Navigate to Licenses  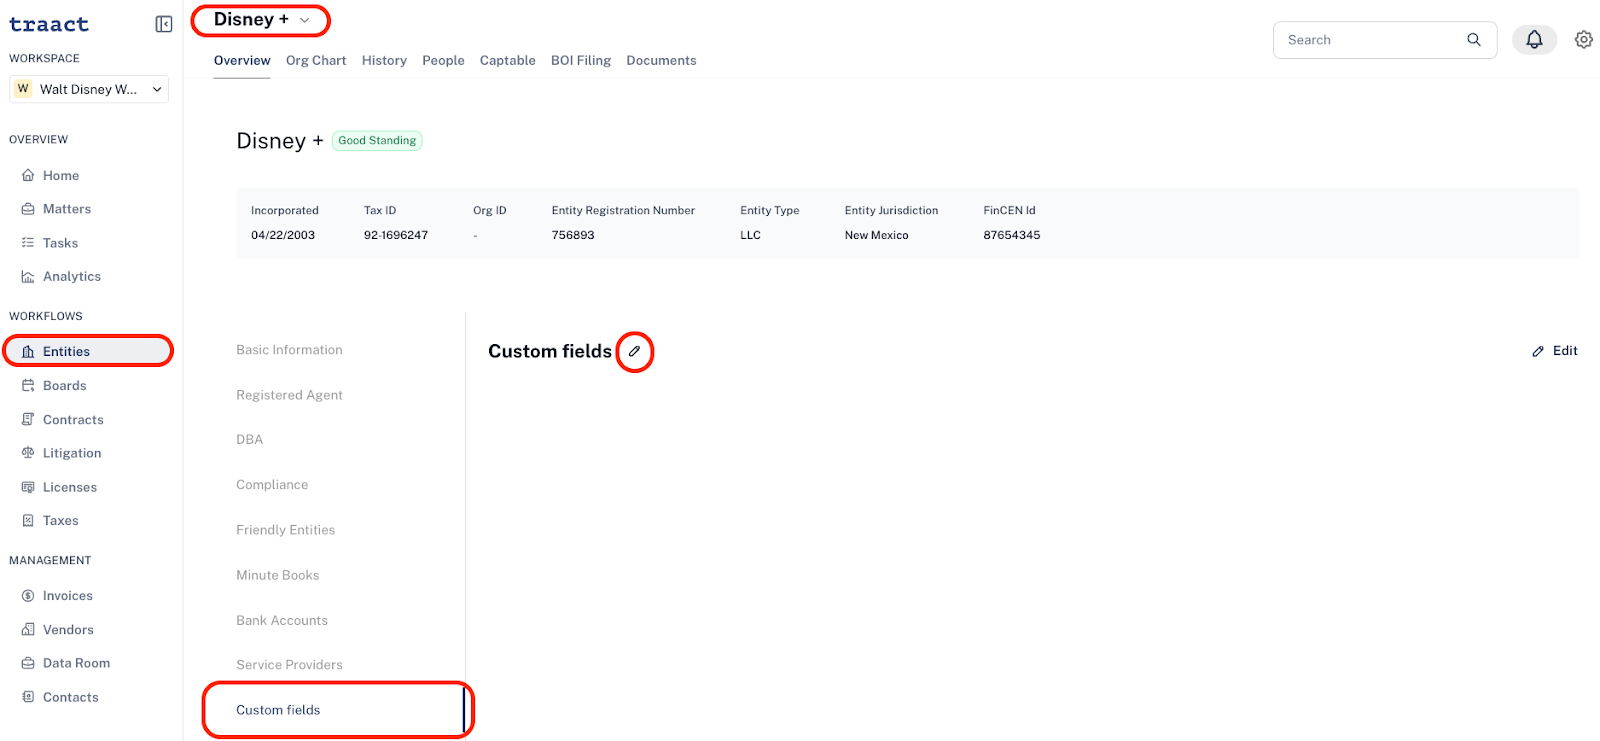(x=70, y=487)
